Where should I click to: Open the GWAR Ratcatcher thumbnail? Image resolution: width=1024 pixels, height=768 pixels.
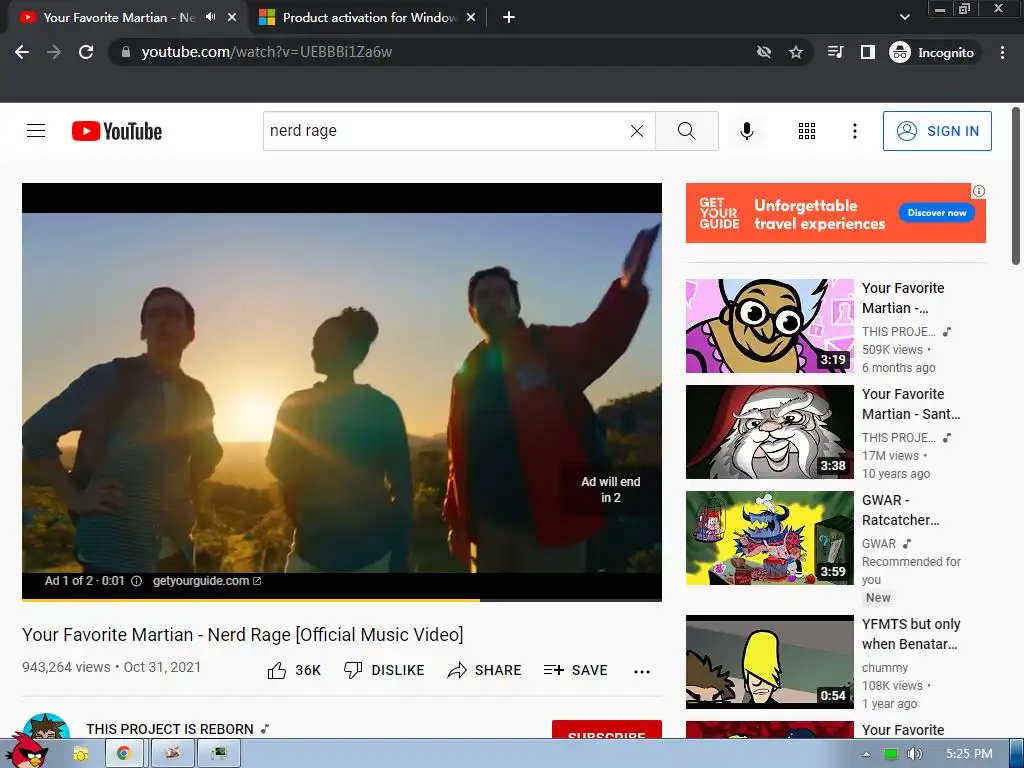tap(769, 537)
